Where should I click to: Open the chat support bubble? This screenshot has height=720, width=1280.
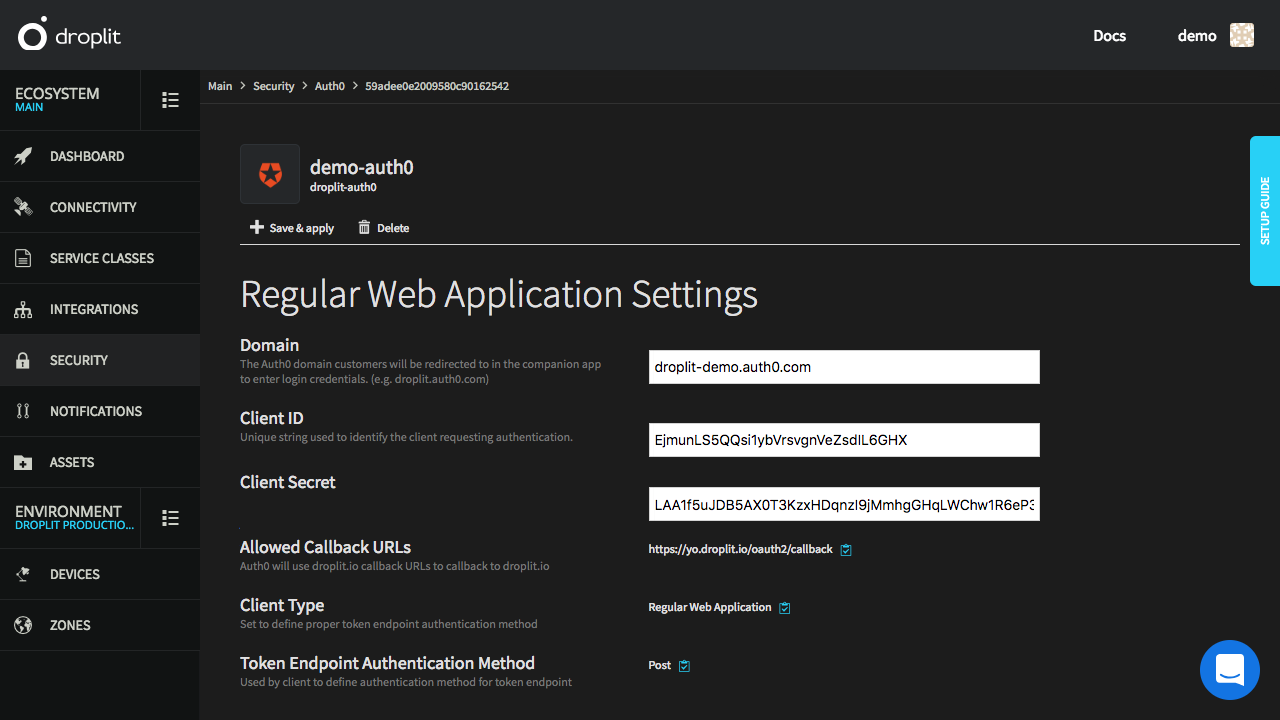(1230, 670)
